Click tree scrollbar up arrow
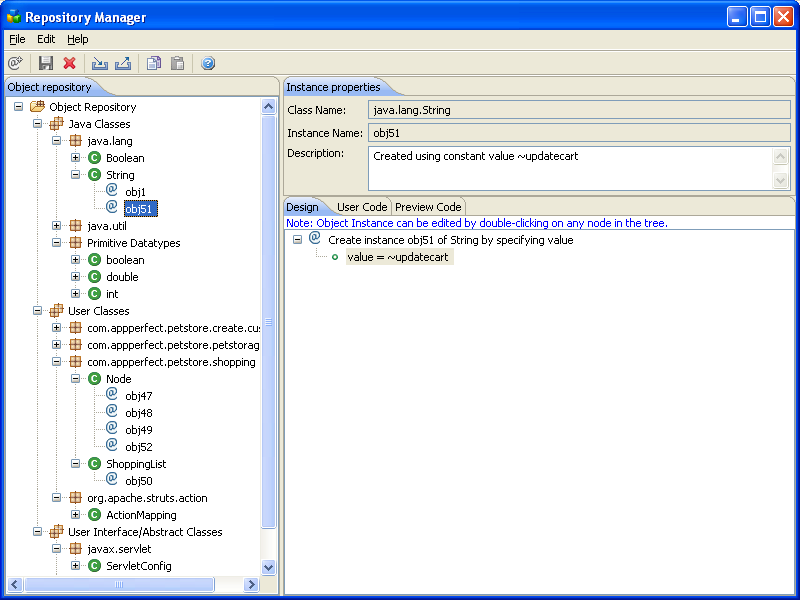Image resolution: width=800 pixels, height=600 pixels. coord(268,107)
